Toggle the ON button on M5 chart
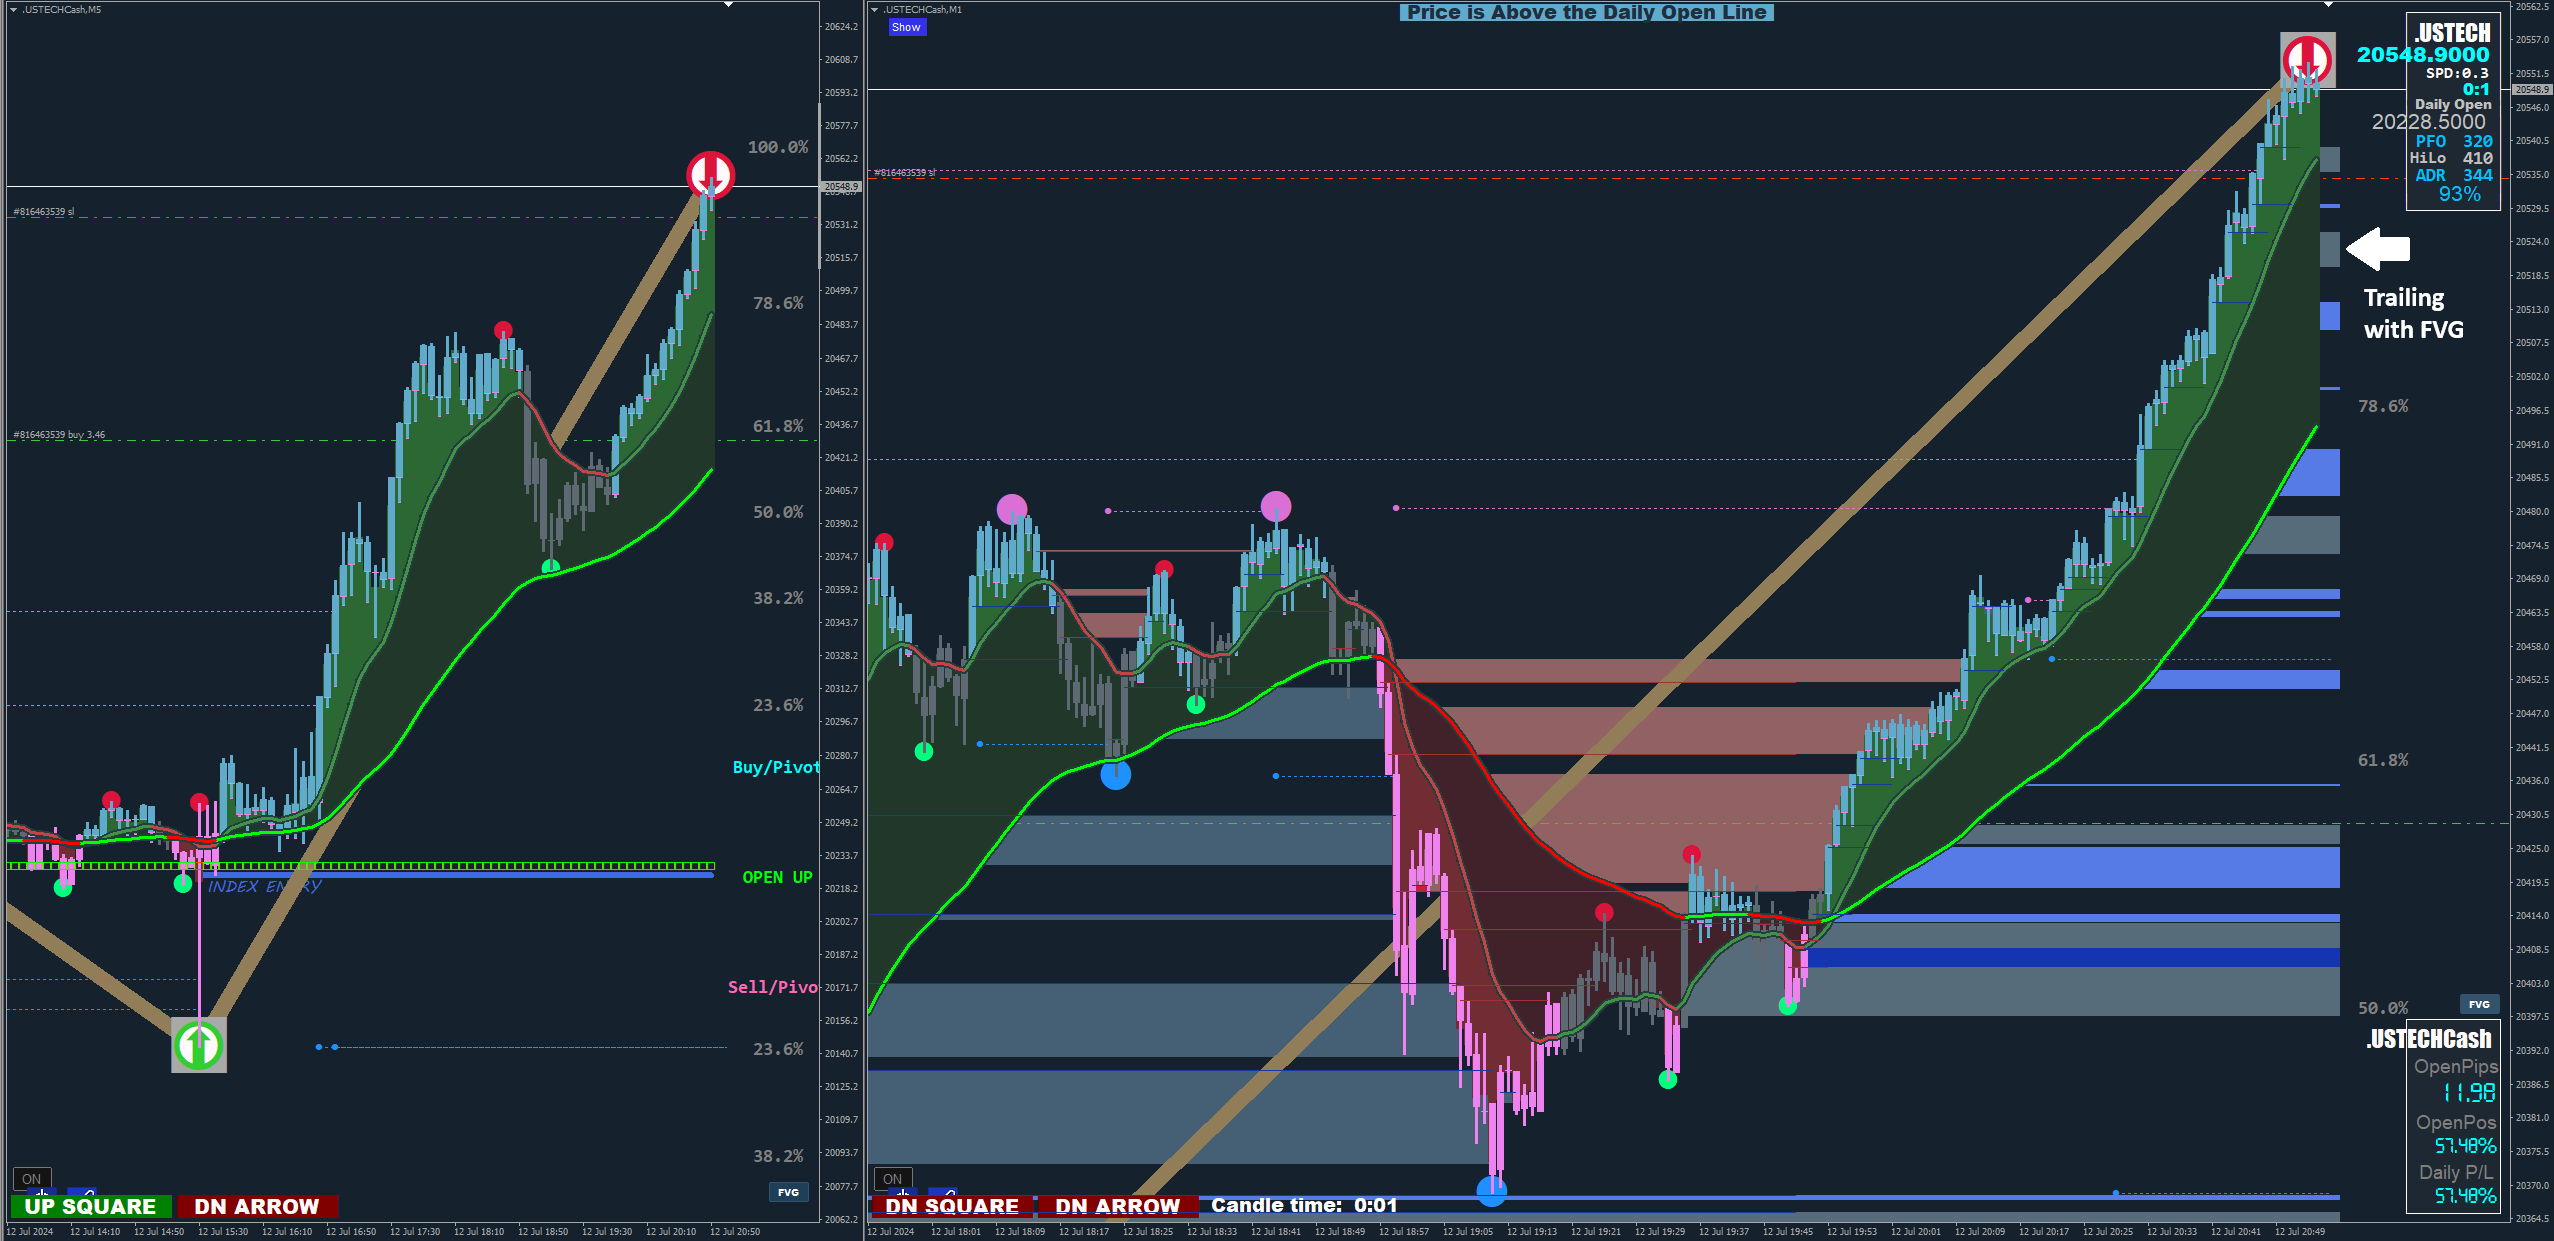 click(32, 1179)
